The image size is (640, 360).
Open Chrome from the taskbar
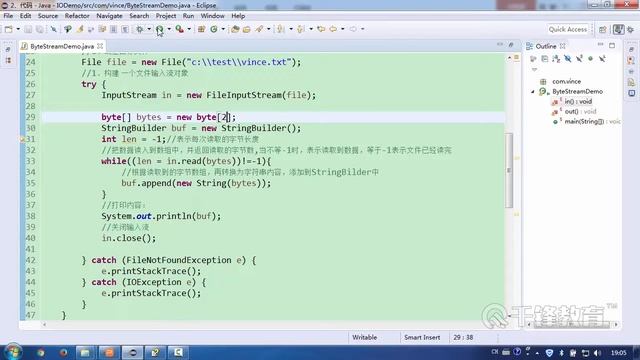[40, 352]
